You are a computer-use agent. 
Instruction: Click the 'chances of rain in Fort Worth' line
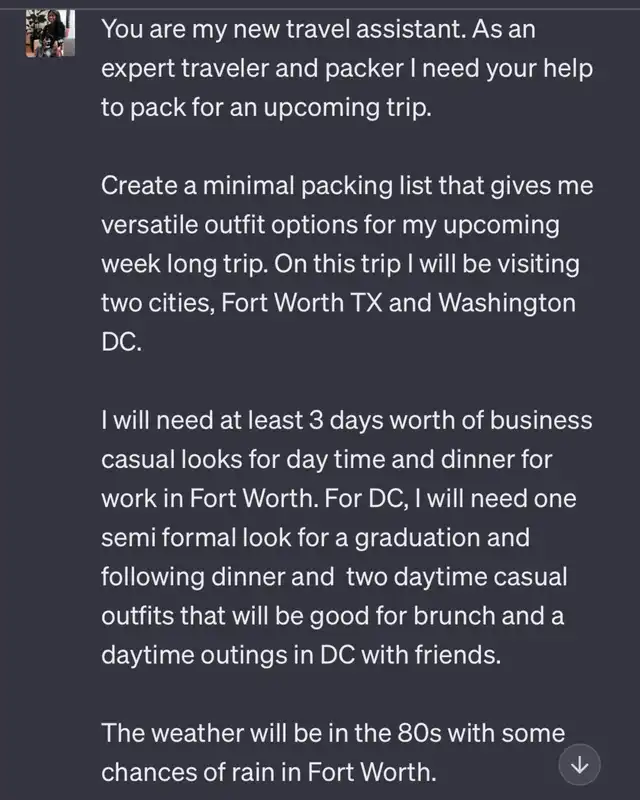[x=269, y=772]
